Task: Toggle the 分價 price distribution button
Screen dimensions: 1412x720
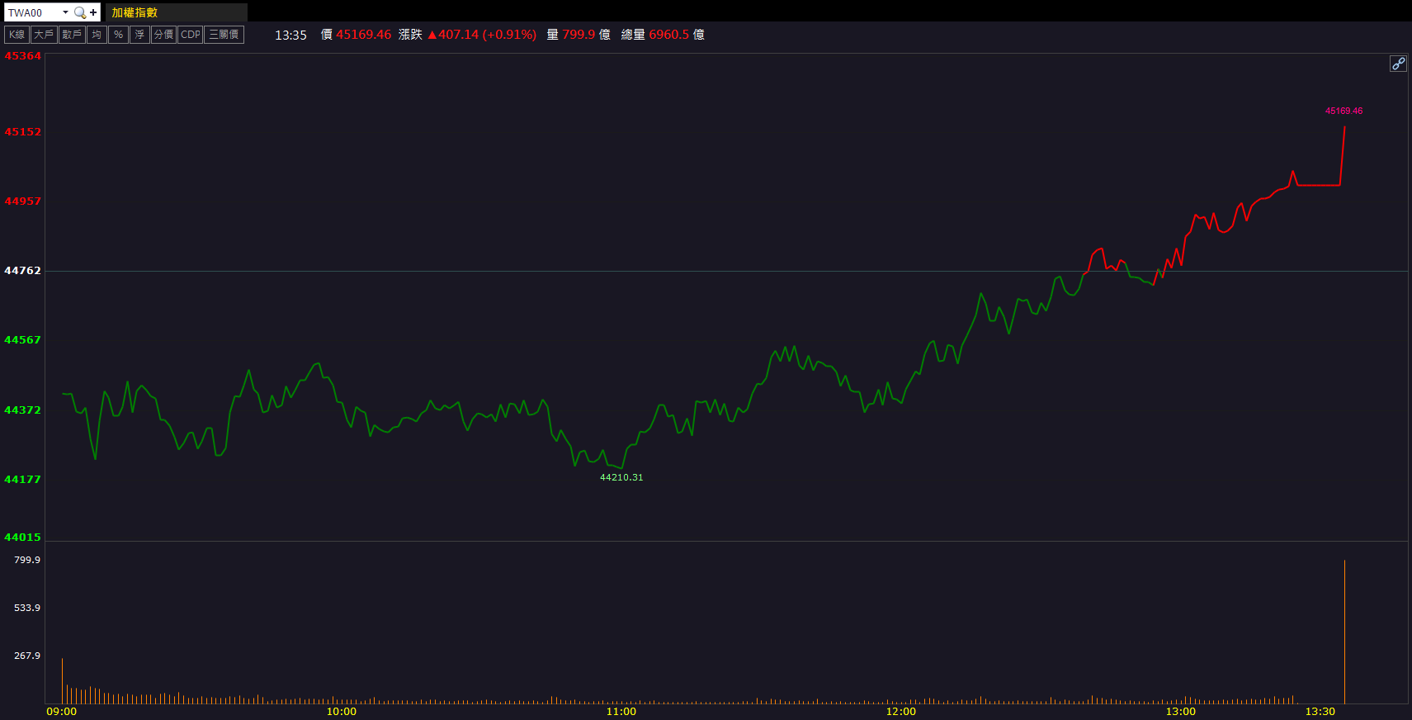Action: (163, 34)
